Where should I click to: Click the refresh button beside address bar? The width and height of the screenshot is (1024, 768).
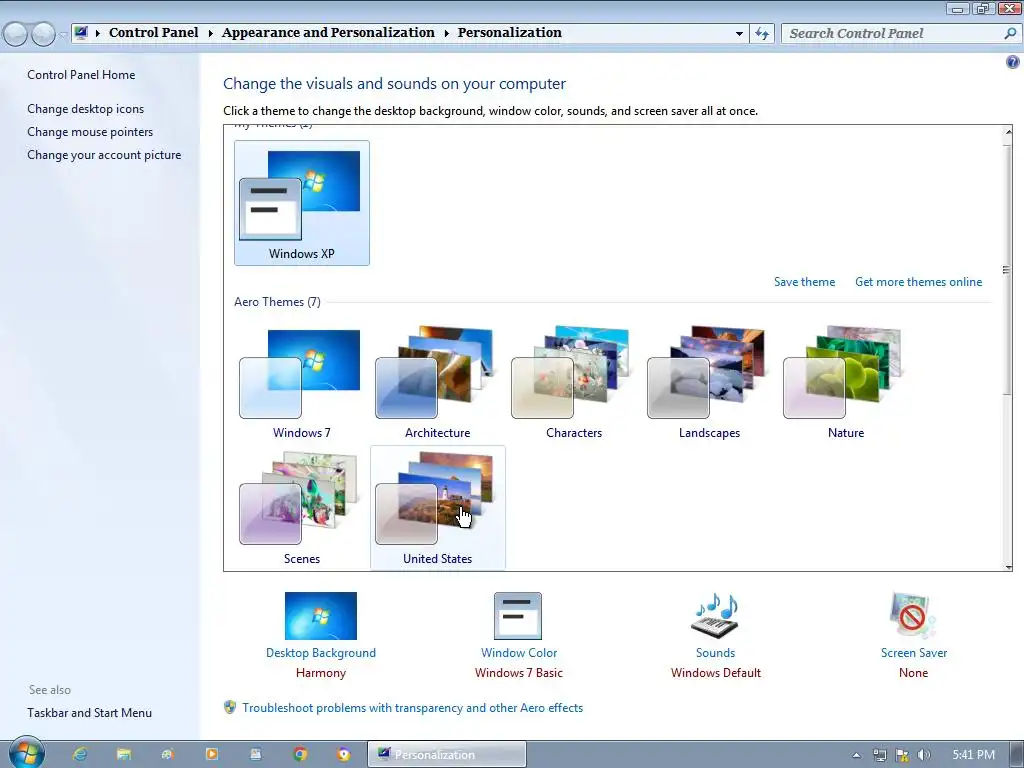(762, 33)
